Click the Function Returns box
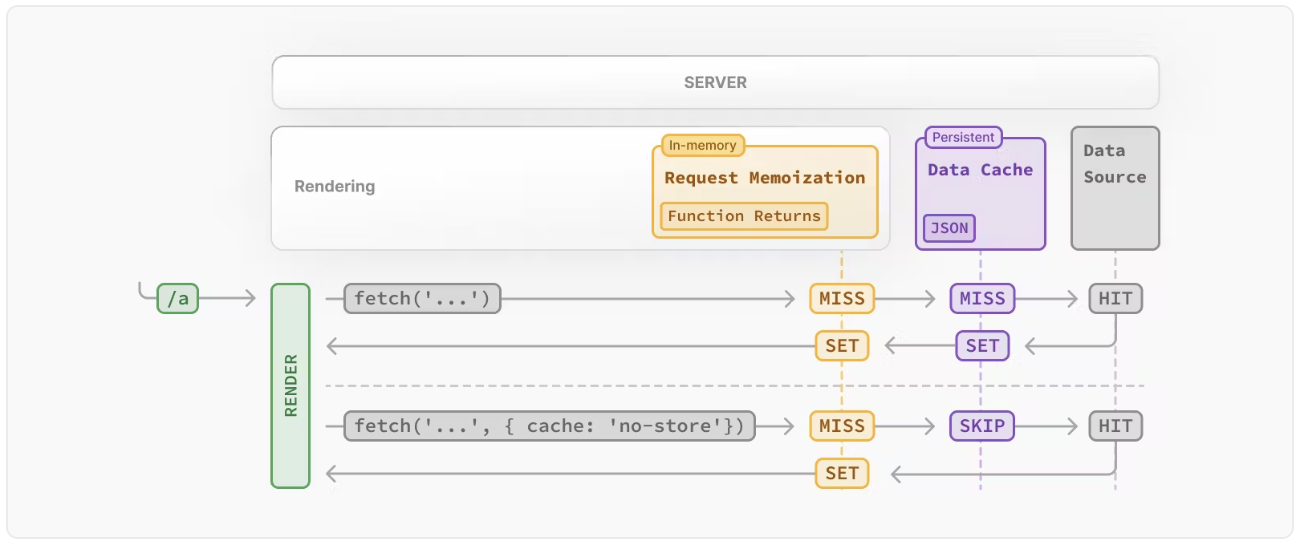 [744, 216]
